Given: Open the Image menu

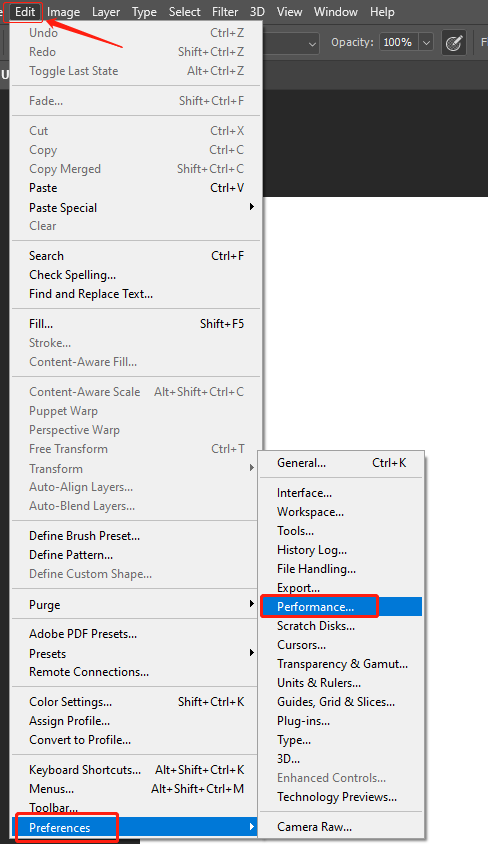Looking at the screenshot, I should click(x=63, y=12).
